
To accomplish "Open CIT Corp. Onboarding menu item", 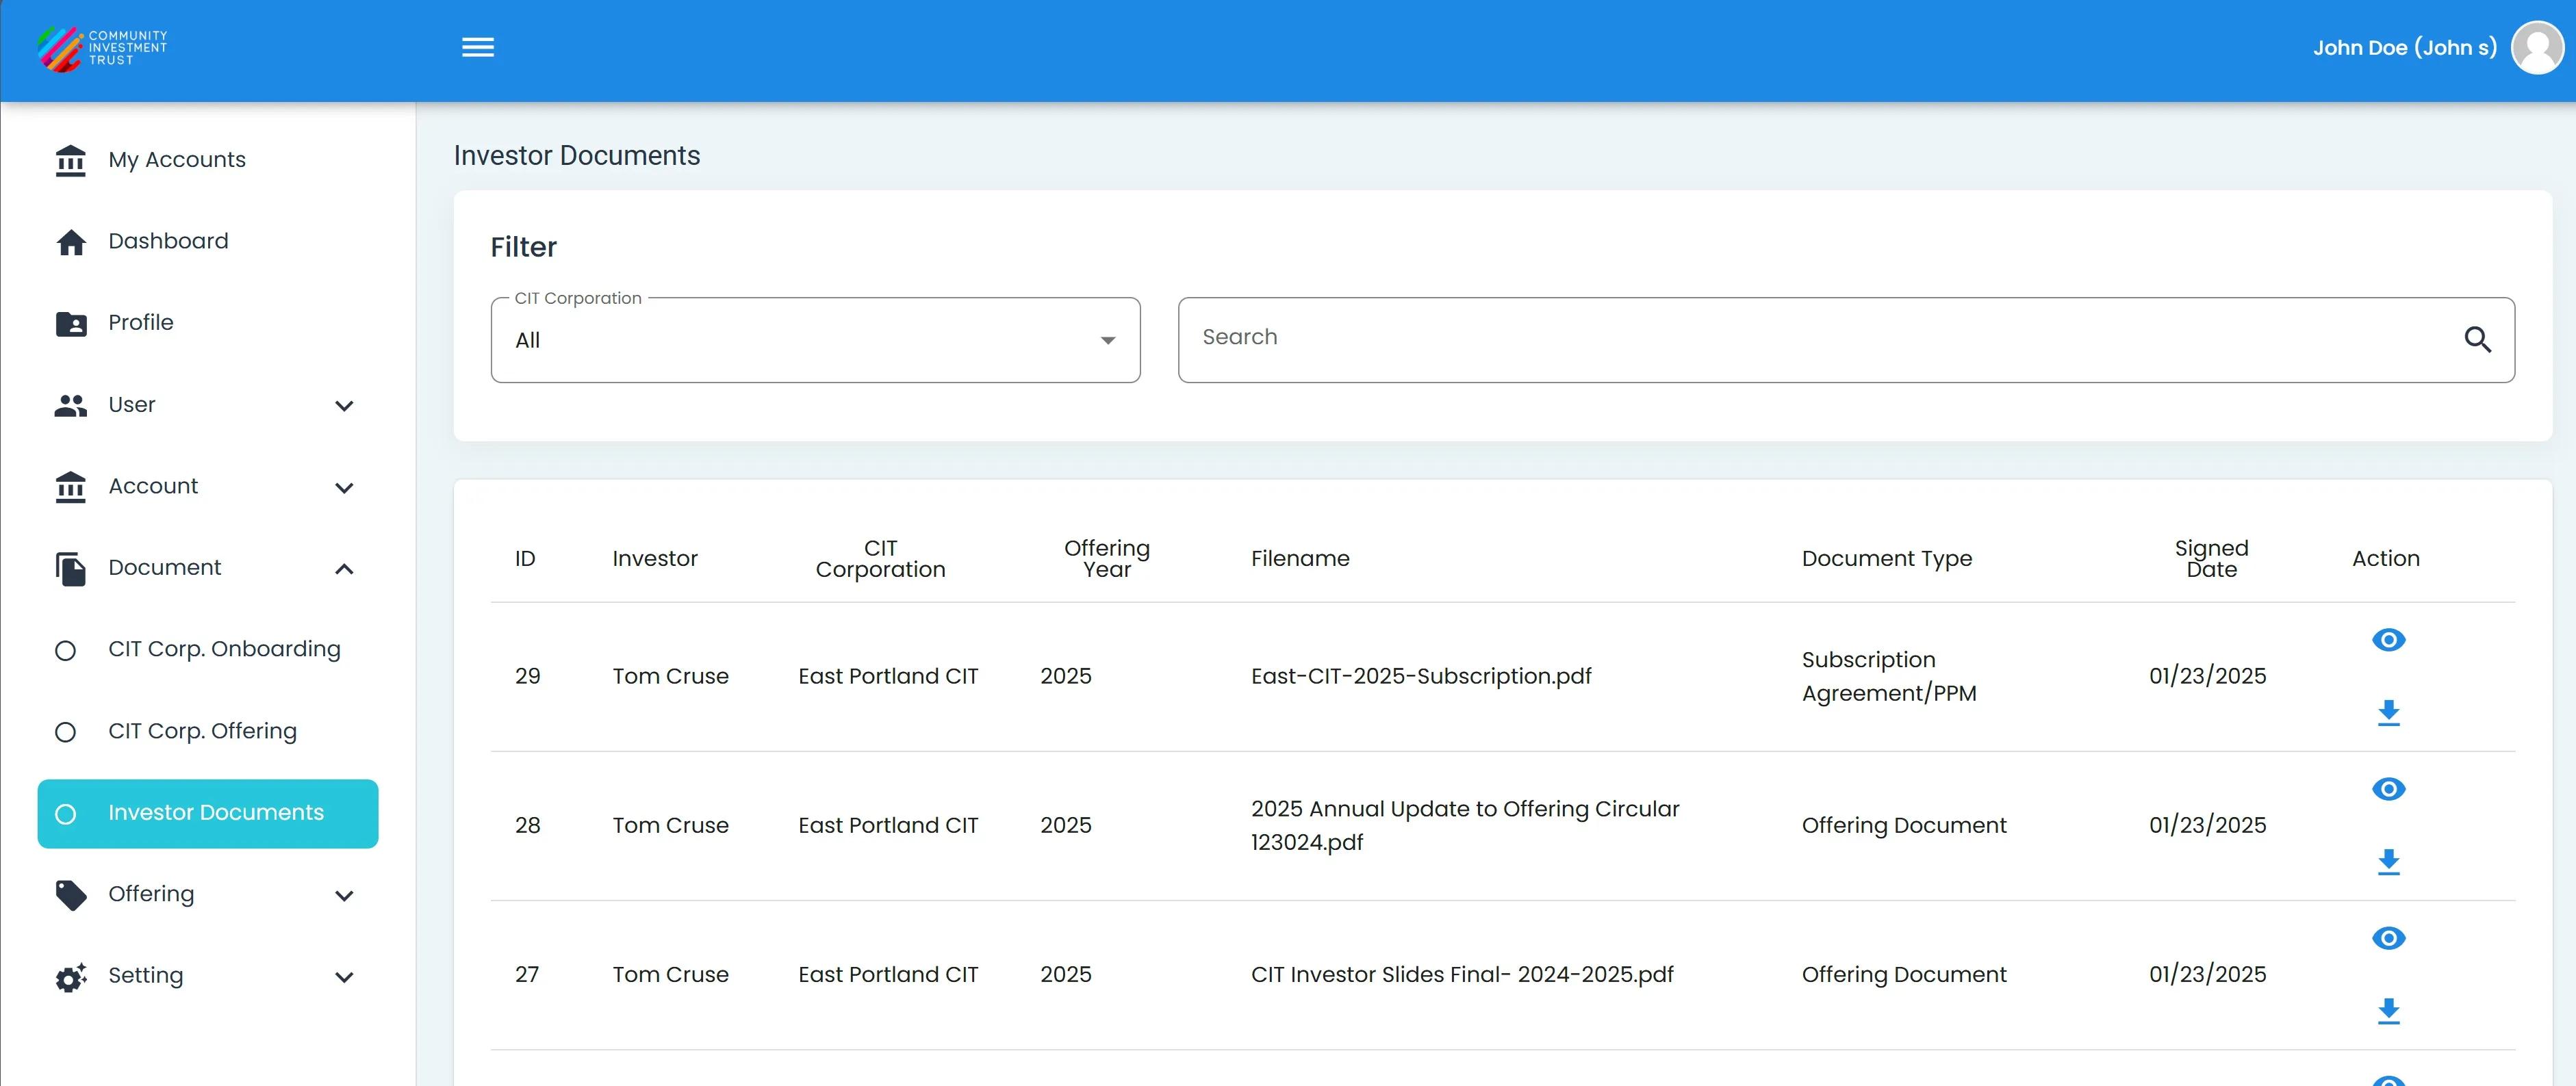I will tap(224, 649).
